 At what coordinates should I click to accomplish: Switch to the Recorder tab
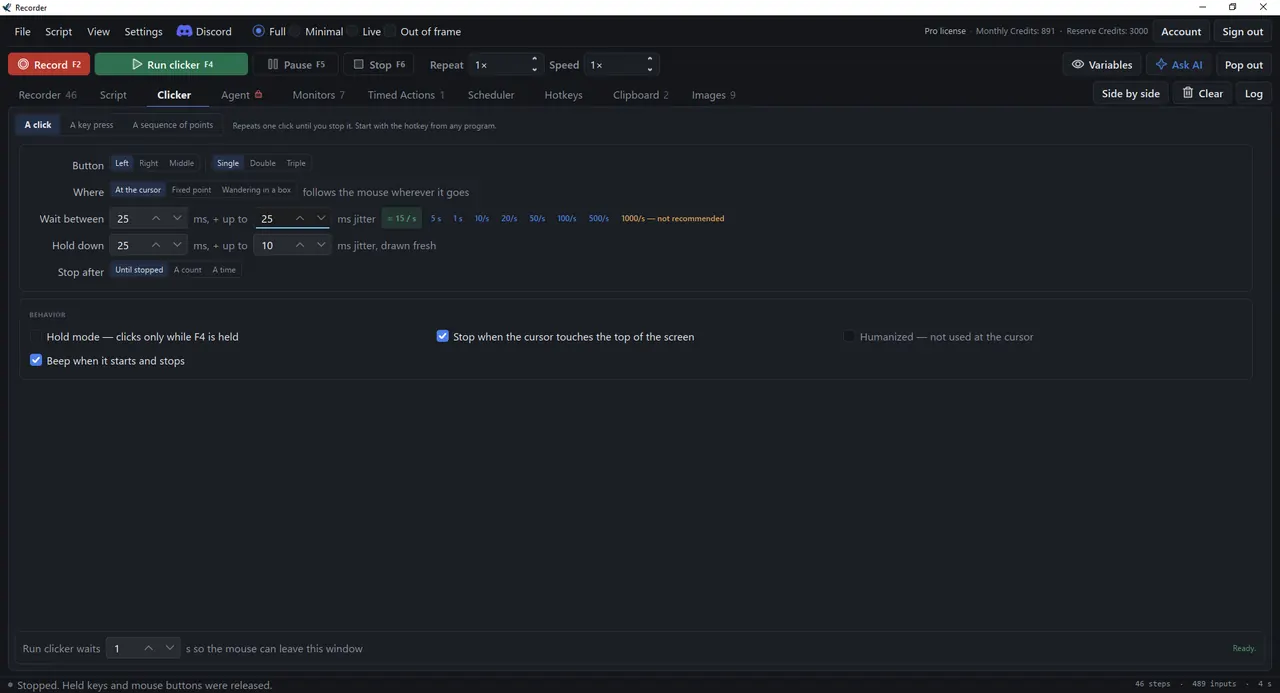47,95
